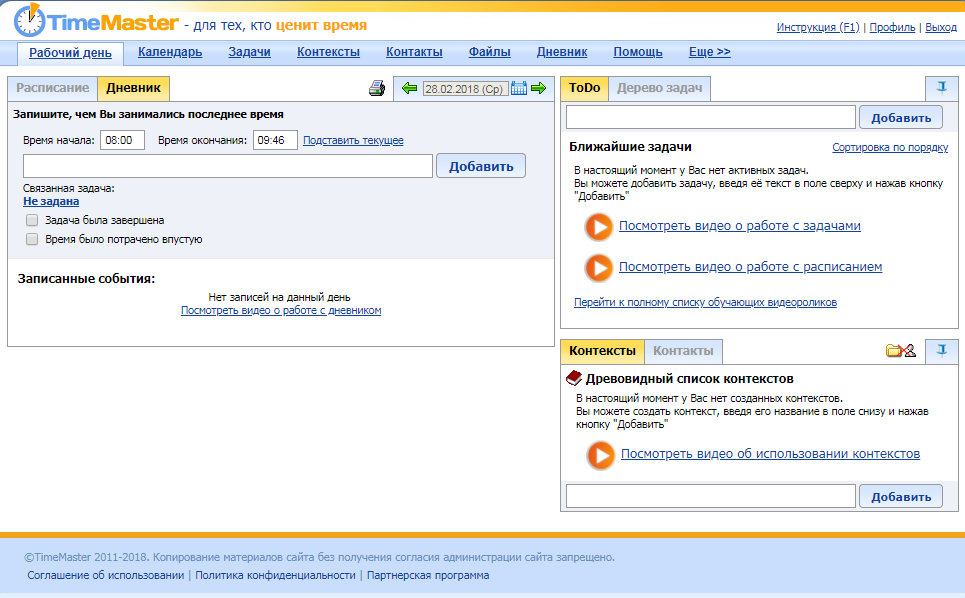Play the video about using contexts
Image resolution: width=965 pixels, height=598 pixels.
[x=601, y=455]
